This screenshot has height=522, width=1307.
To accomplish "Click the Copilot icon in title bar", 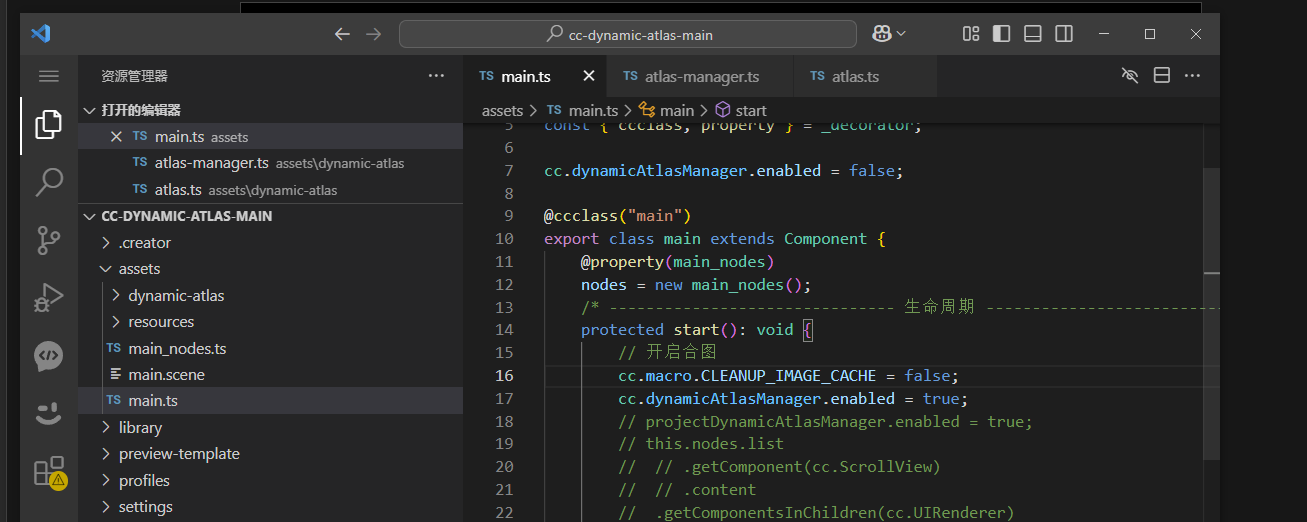I will [882, 34].
